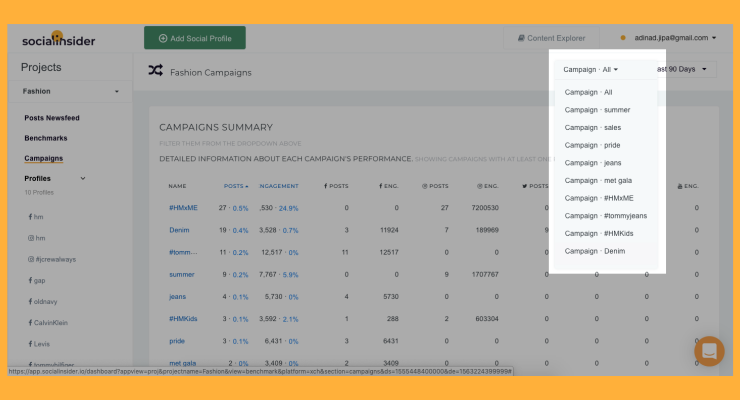Click 1707767 engagement value in summer row
740x400 pixels.
click(x=485, y=275)
